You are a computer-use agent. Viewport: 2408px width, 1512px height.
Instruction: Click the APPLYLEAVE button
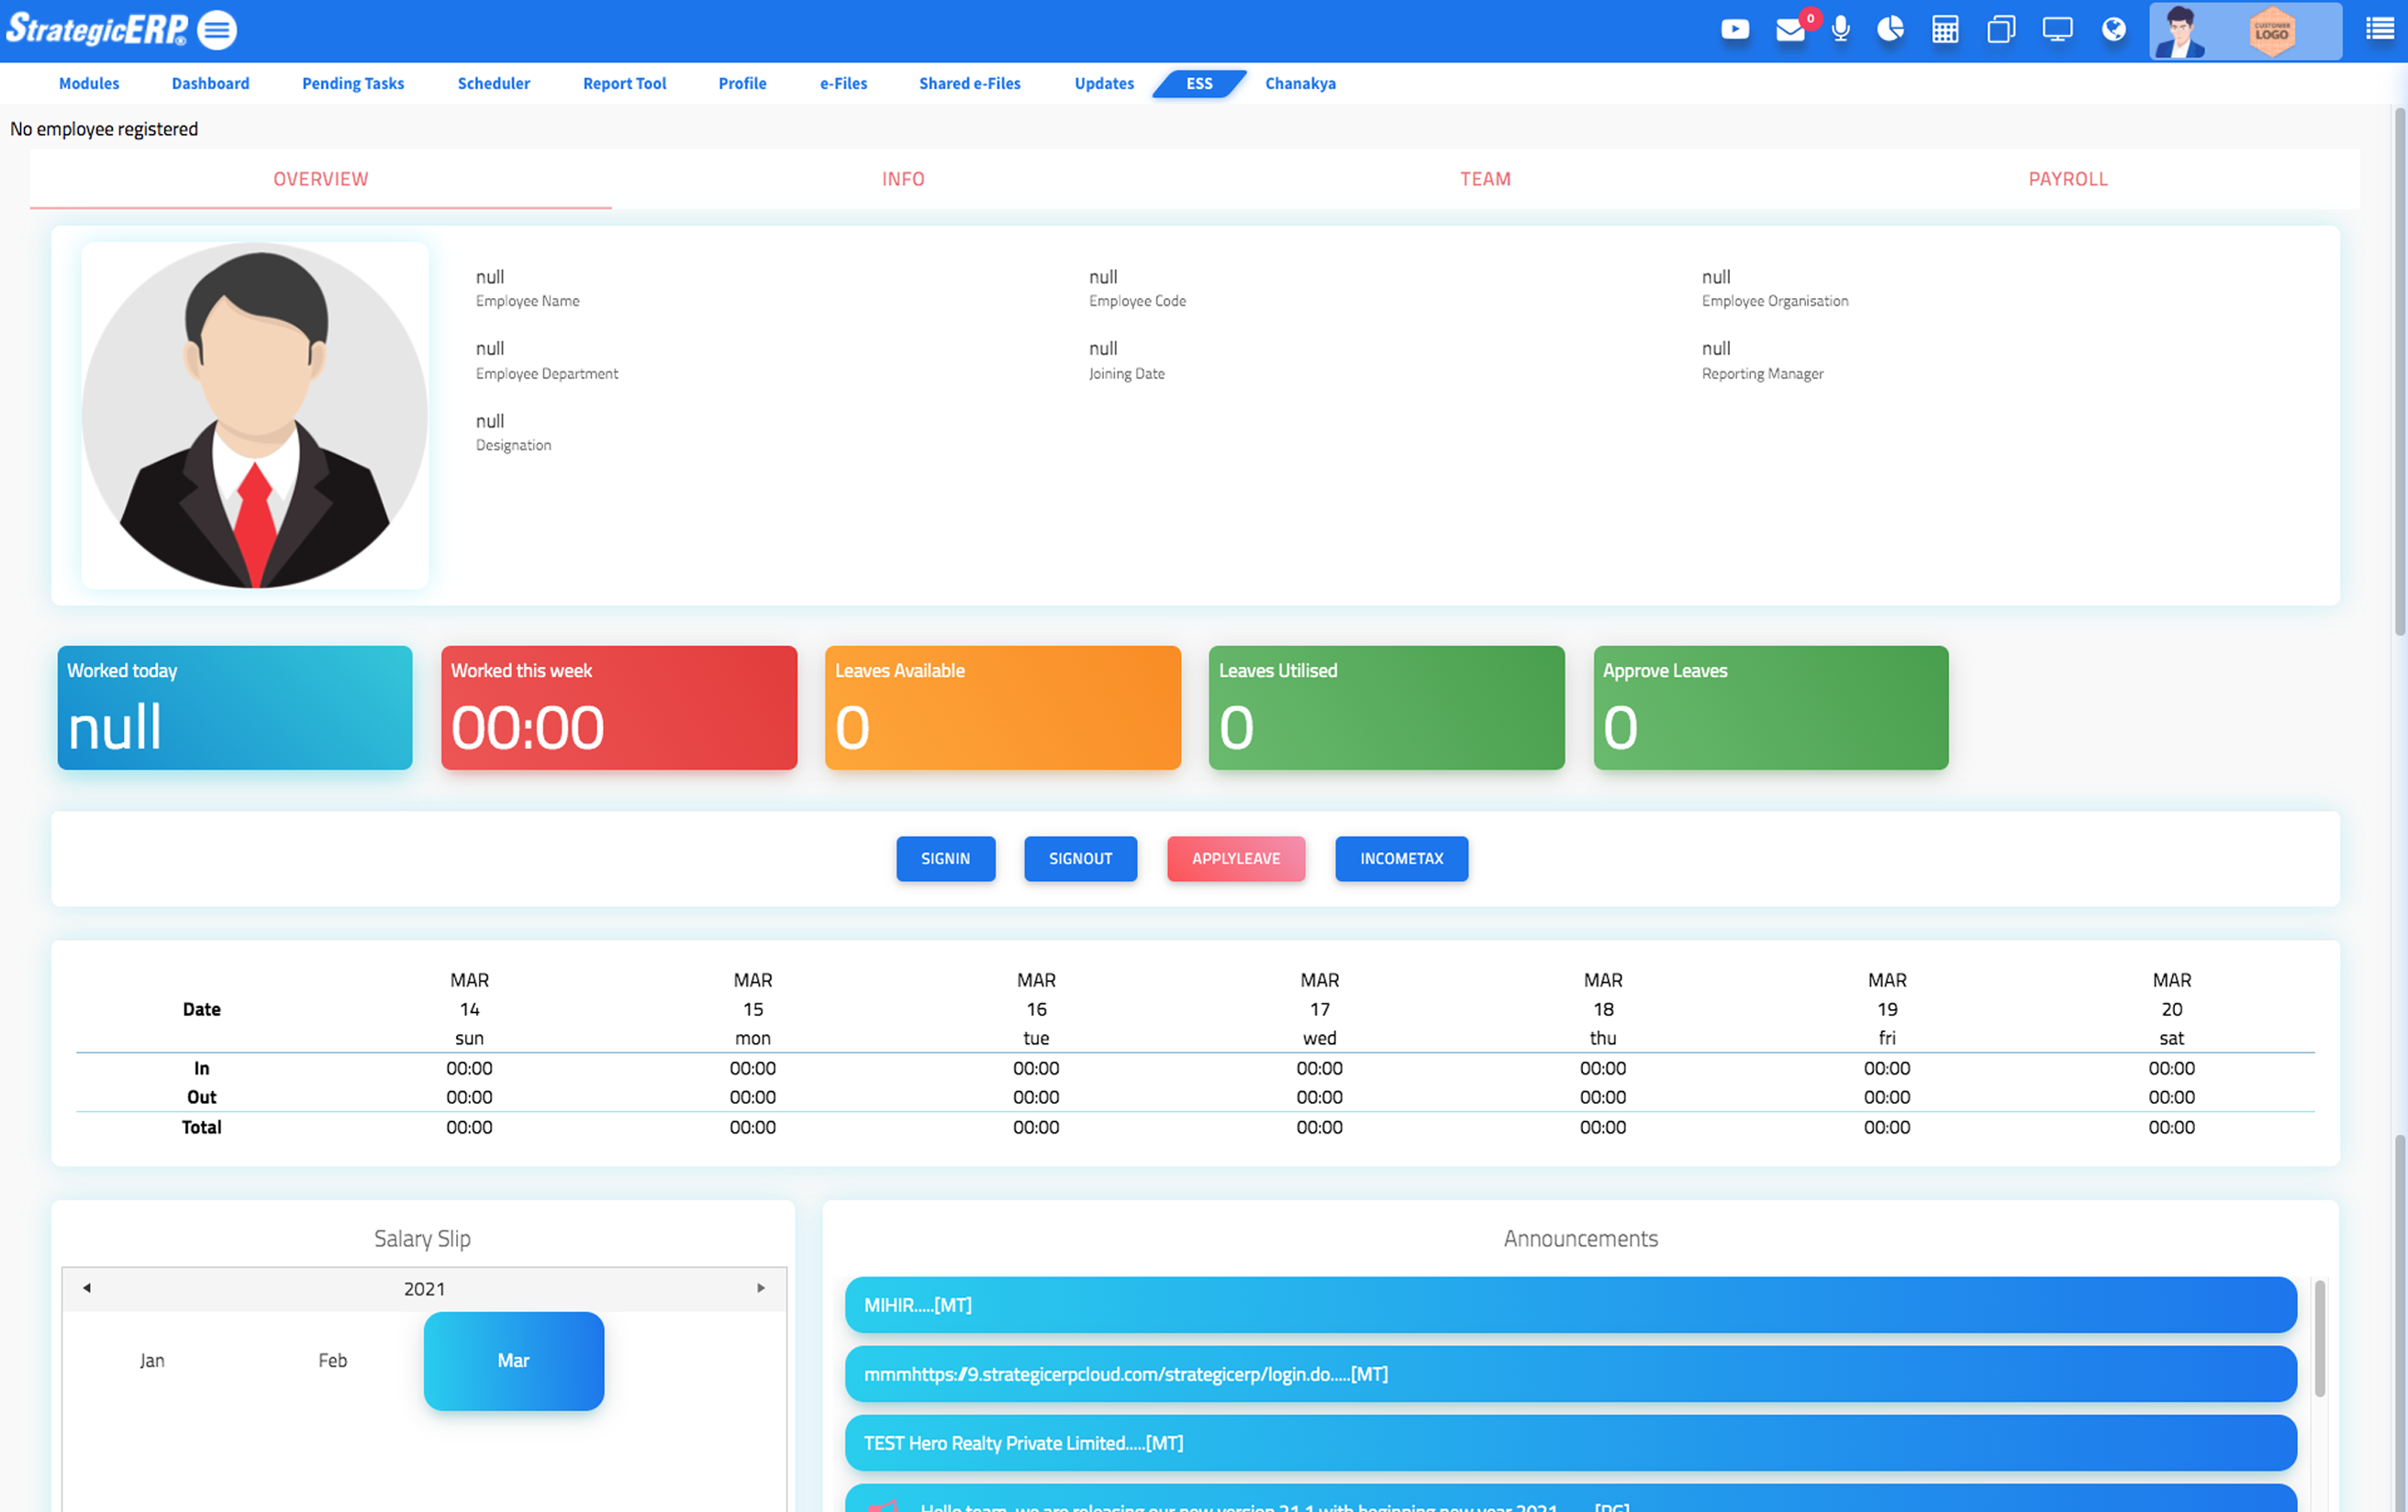(1235, 859)
